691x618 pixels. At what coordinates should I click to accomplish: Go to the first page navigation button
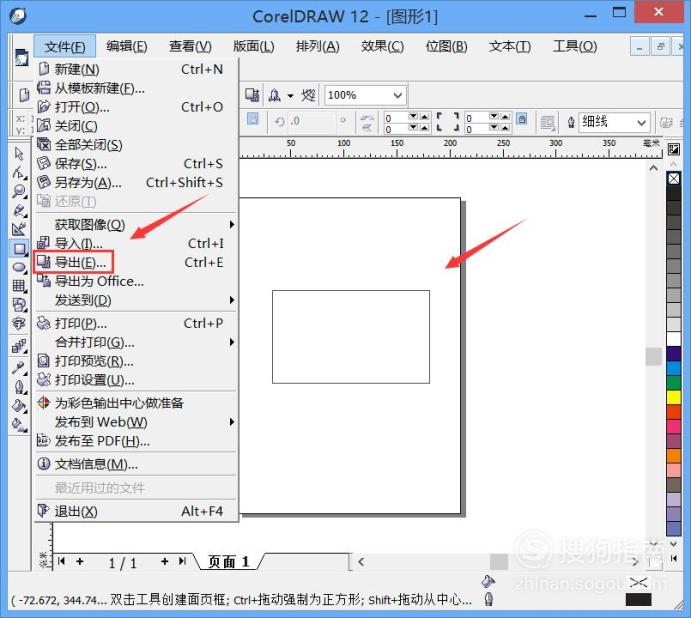click(x=61, y=561)
